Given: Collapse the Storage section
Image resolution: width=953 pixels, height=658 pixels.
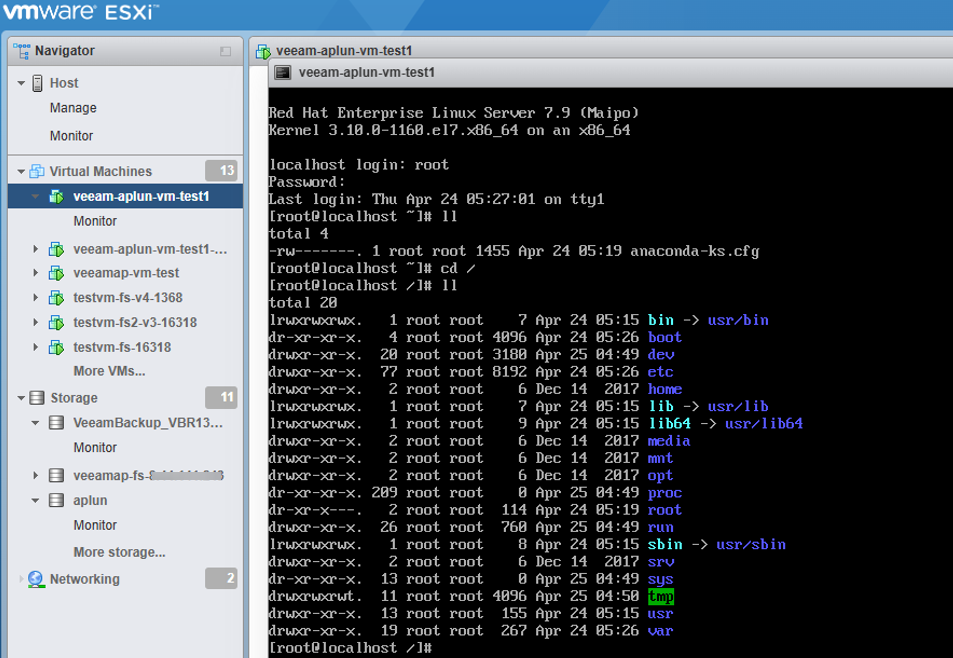Looking at the screenshot, I should tap(21, 399).
